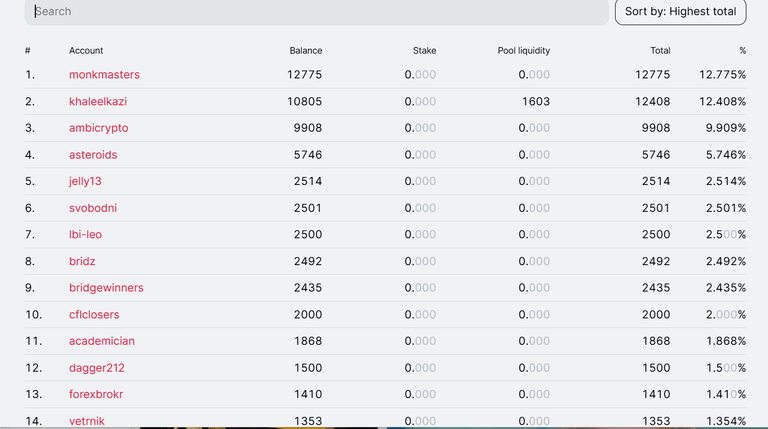This screenshot has width=768, height=429.
Task: Select the ambicrypto account
Action: click(98, 128)
